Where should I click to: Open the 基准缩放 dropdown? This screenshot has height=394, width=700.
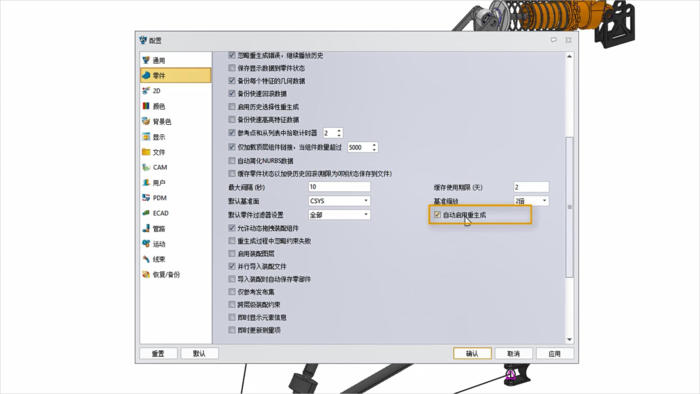(x=531, y=201)
